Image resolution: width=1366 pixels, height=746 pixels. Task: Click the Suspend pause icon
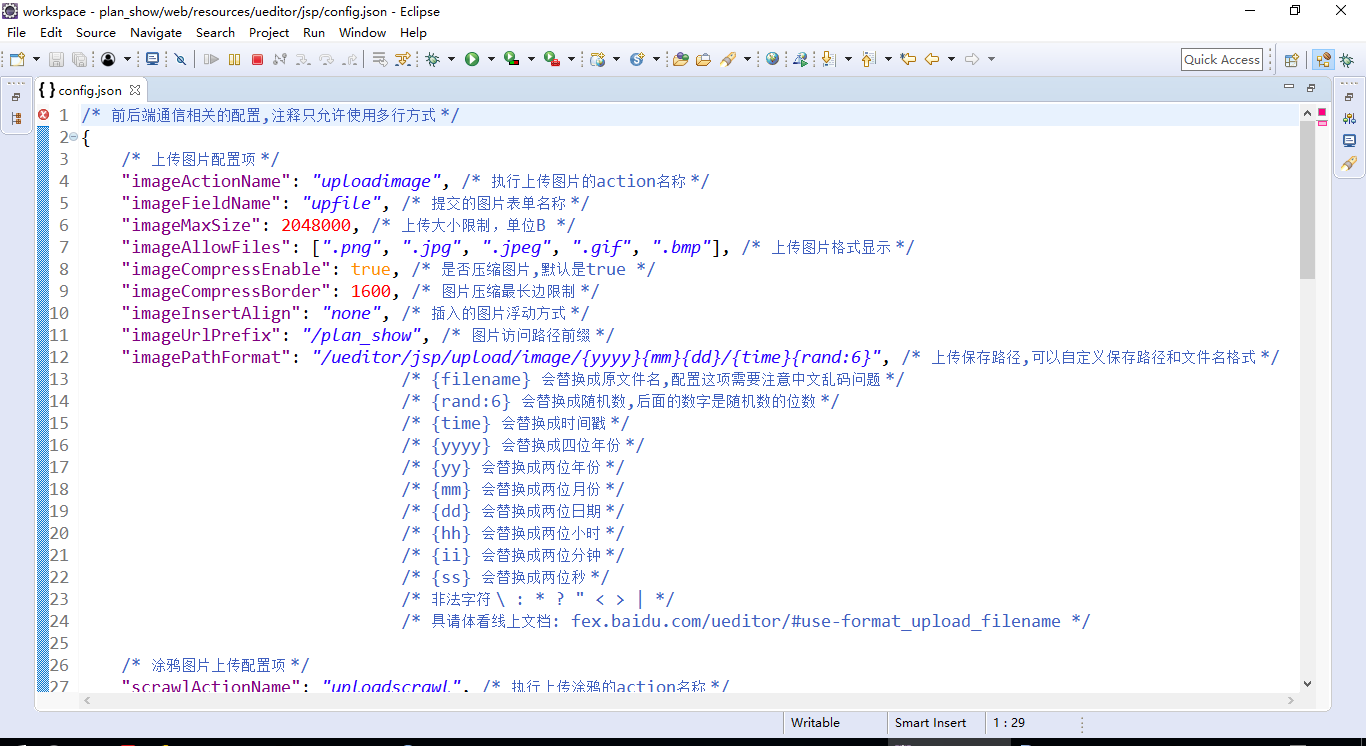[234, 59]
